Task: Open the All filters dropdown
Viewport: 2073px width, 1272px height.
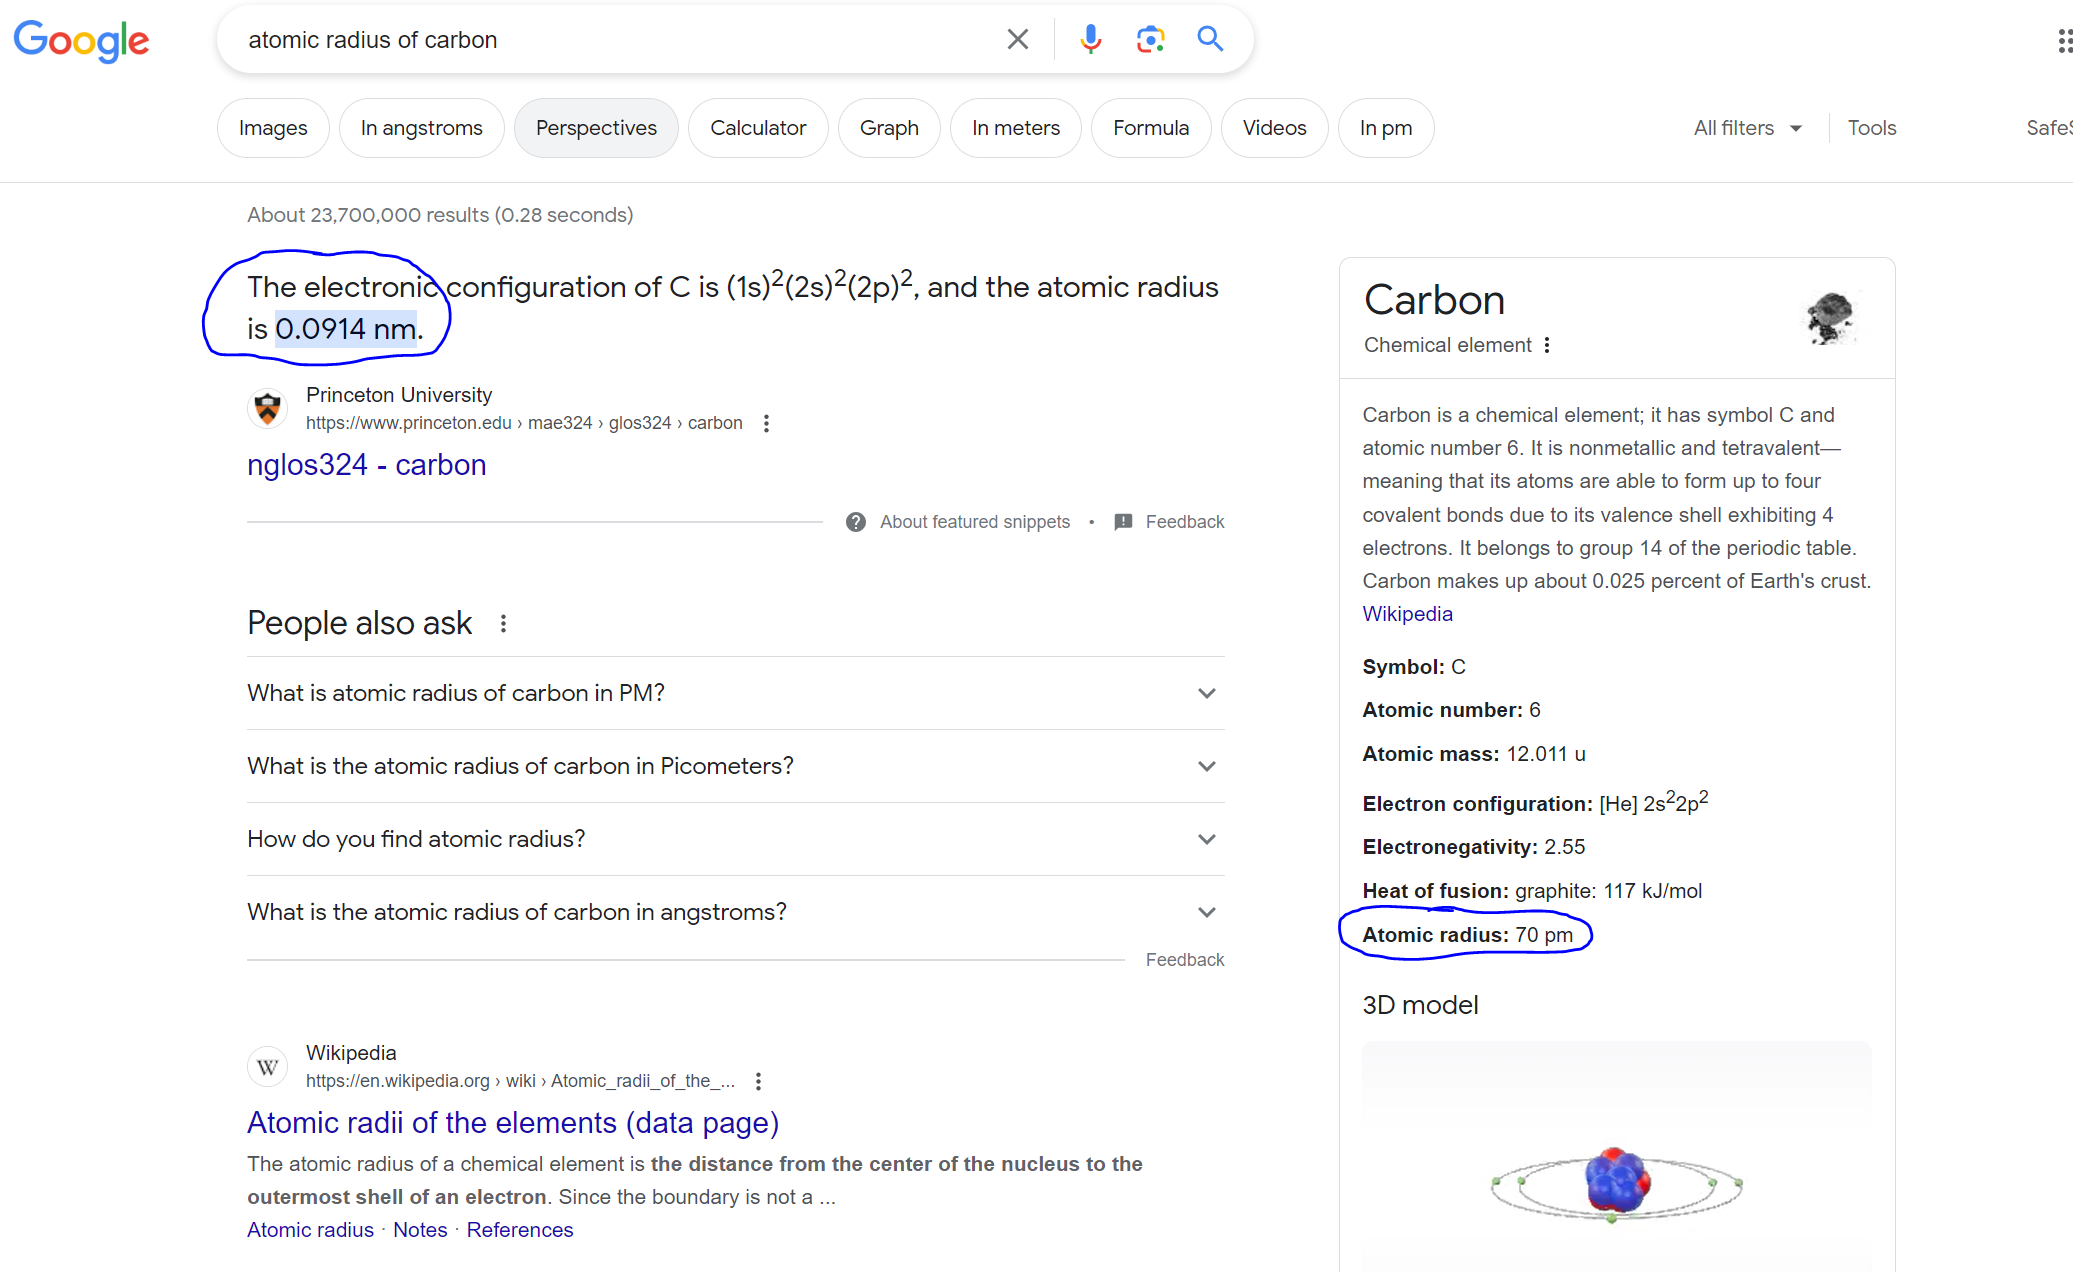Action: click(x=1747, y=128)
